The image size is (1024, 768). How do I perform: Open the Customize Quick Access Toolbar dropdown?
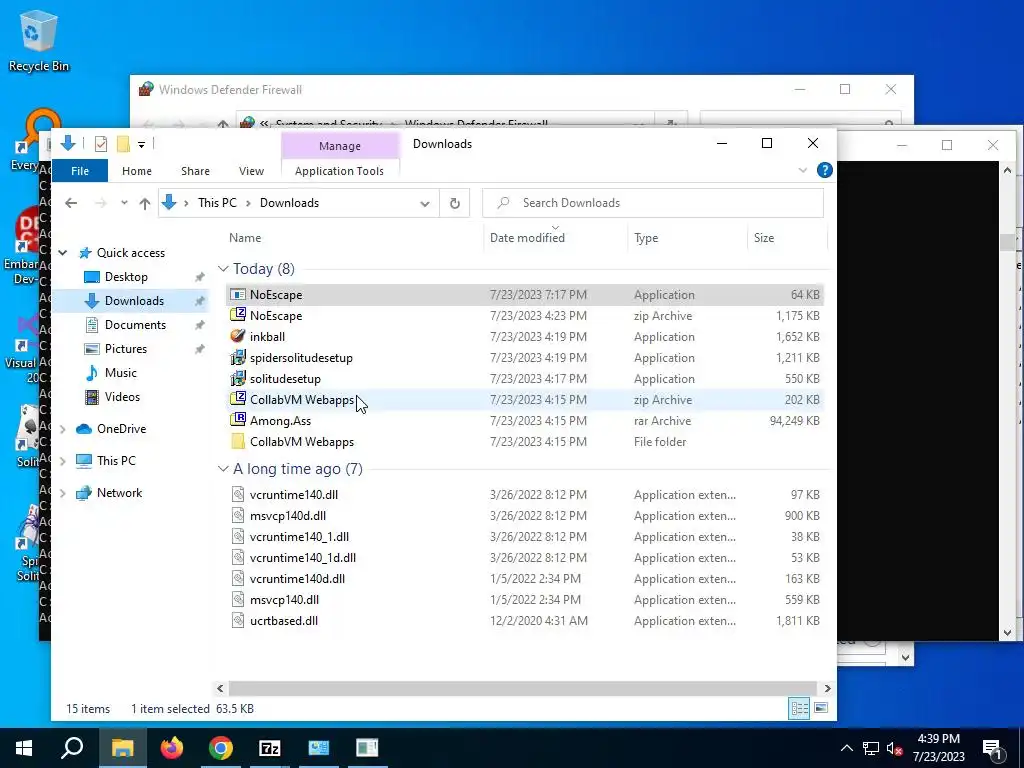[x=141, y=144]
